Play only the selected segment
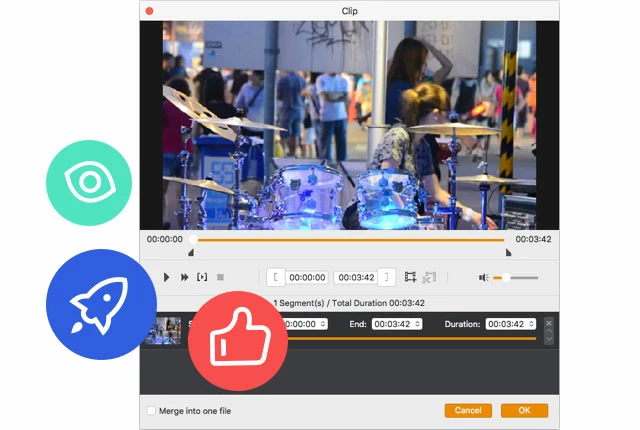 coord(202,277)
